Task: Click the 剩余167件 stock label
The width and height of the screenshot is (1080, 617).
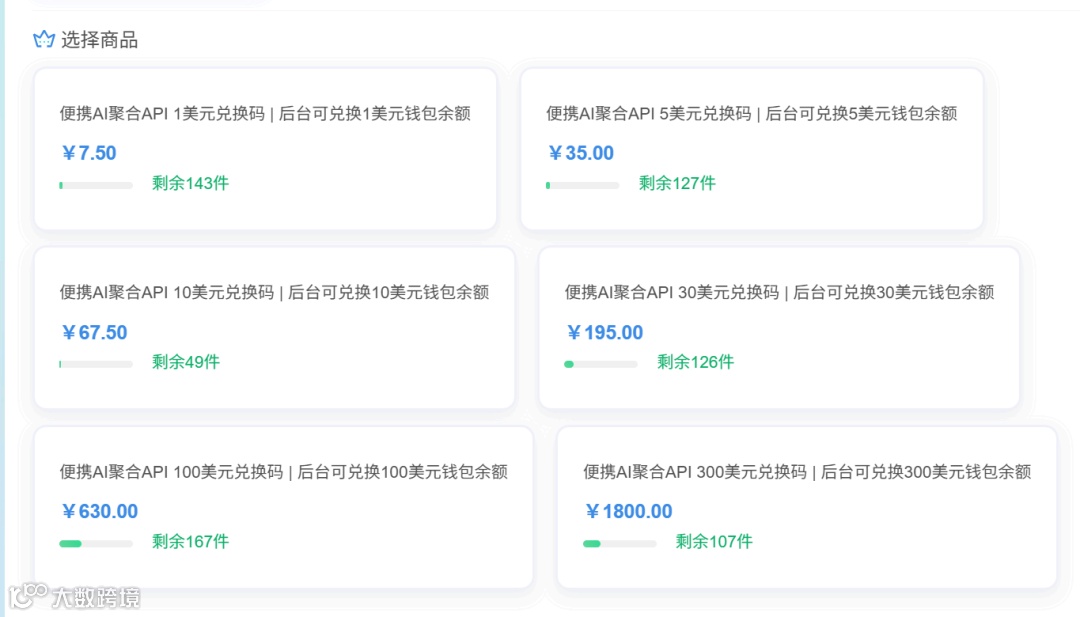Action: click(x=190, y=542)
